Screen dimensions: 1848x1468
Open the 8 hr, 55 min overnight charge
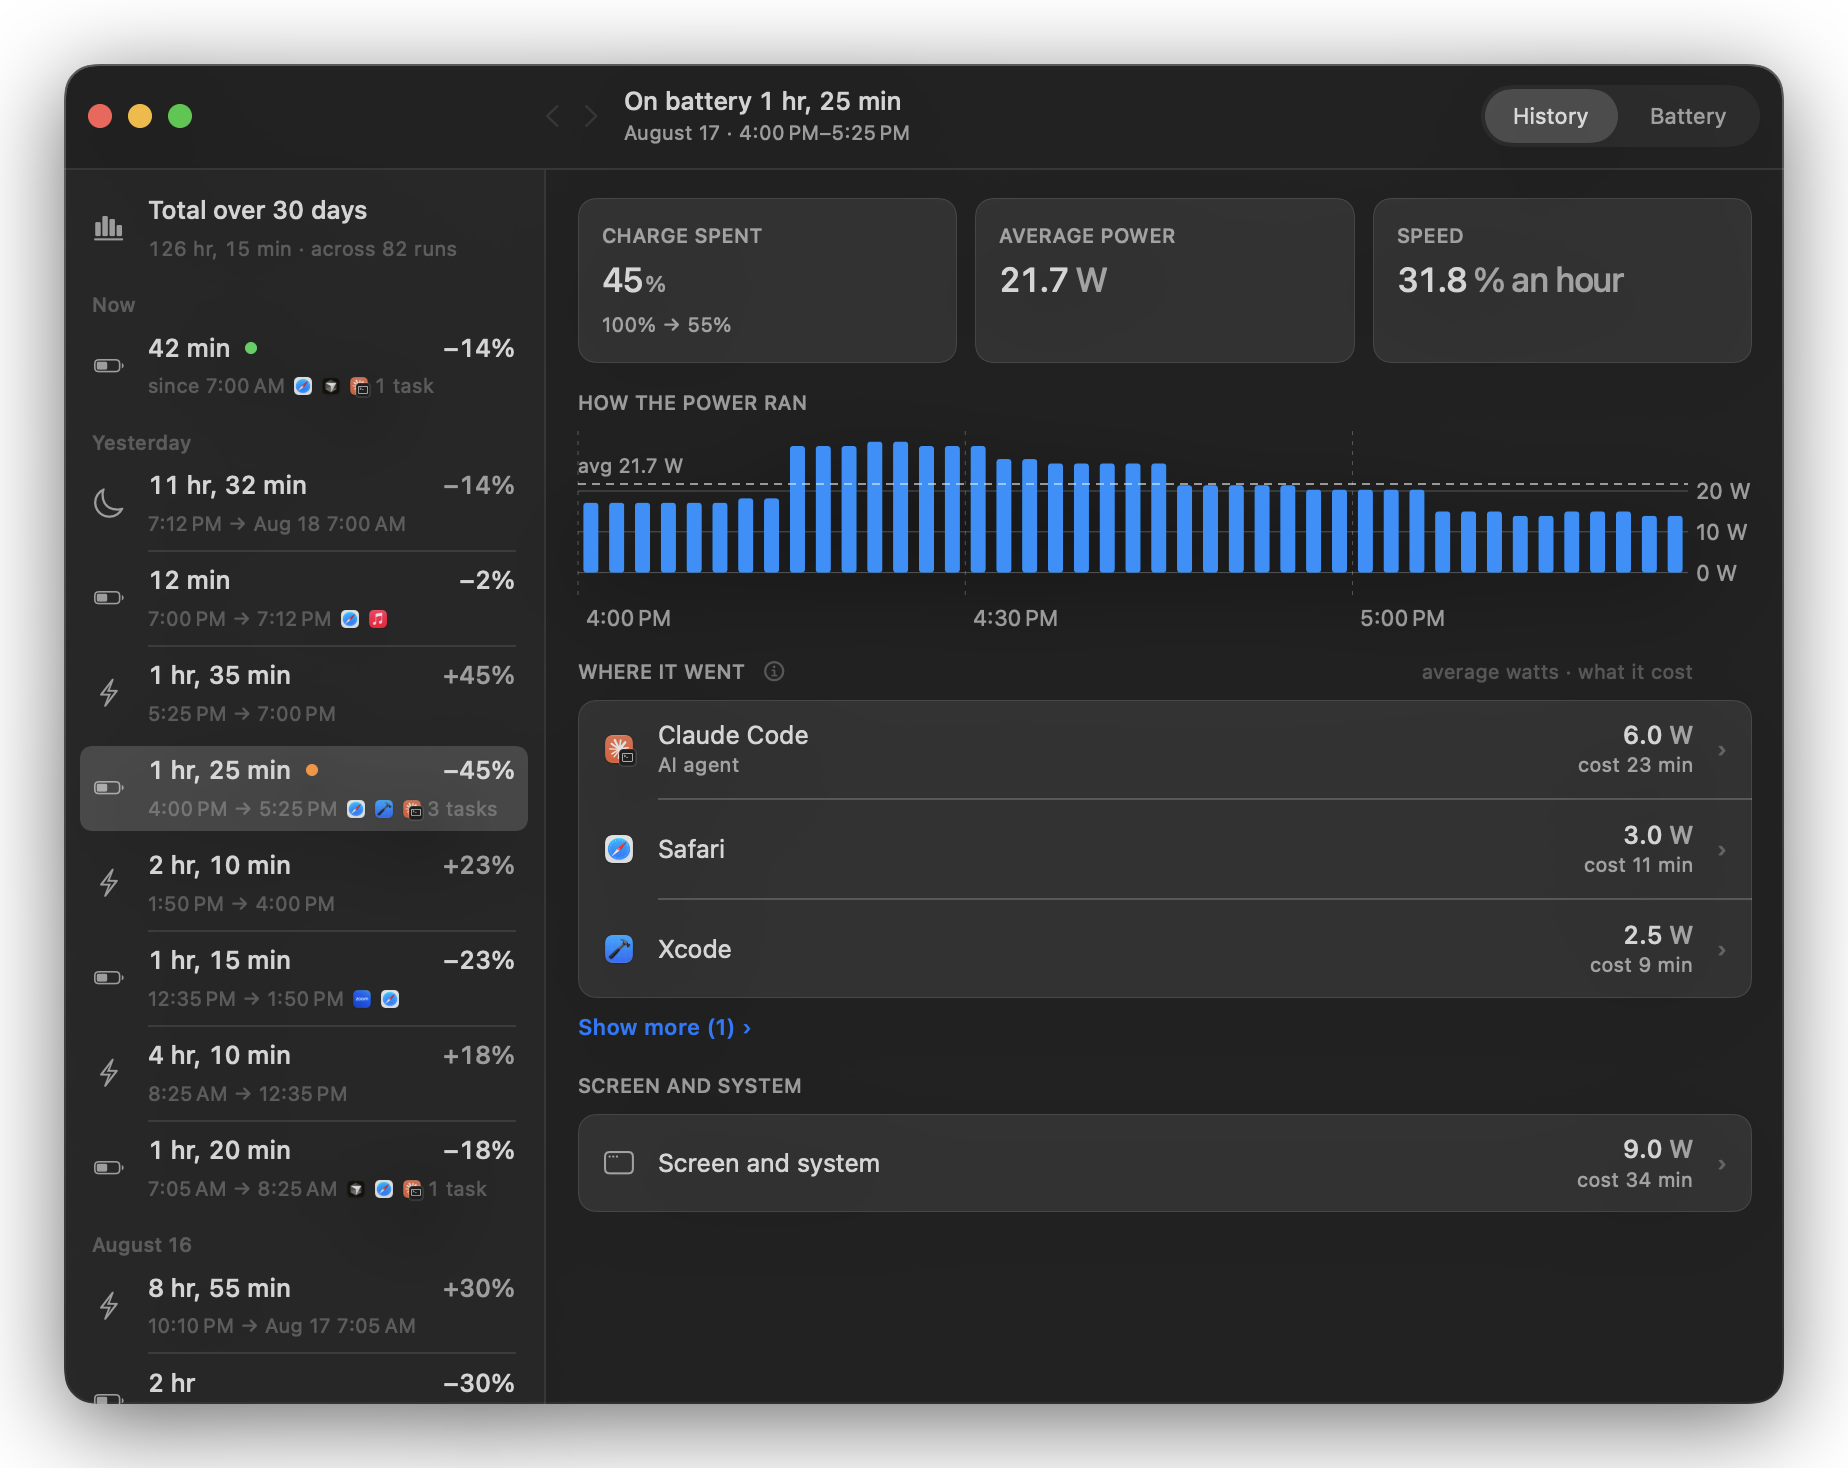coord(304,1306)
